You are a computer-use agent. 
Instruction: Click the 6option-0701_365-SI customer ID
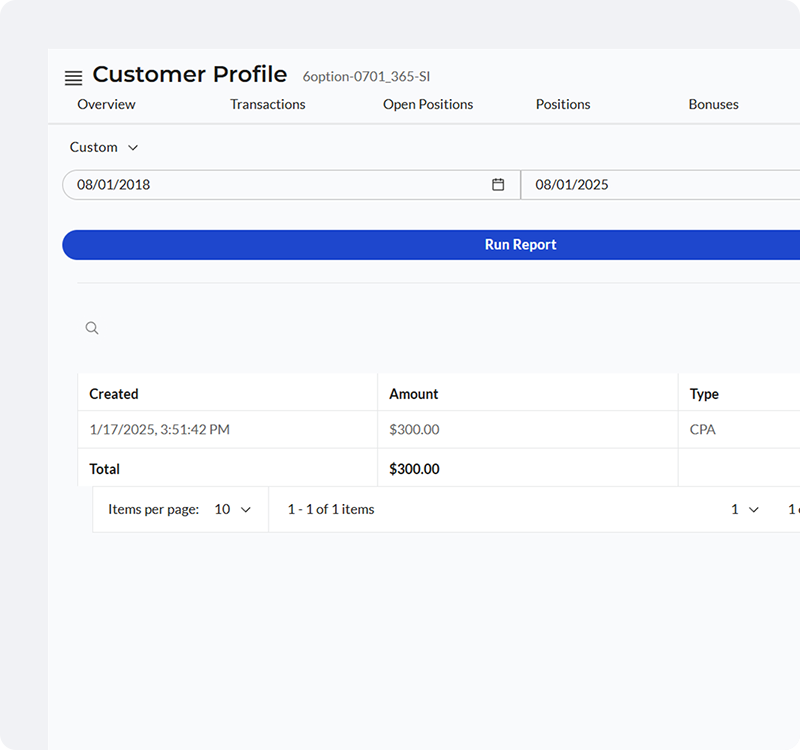366,77
